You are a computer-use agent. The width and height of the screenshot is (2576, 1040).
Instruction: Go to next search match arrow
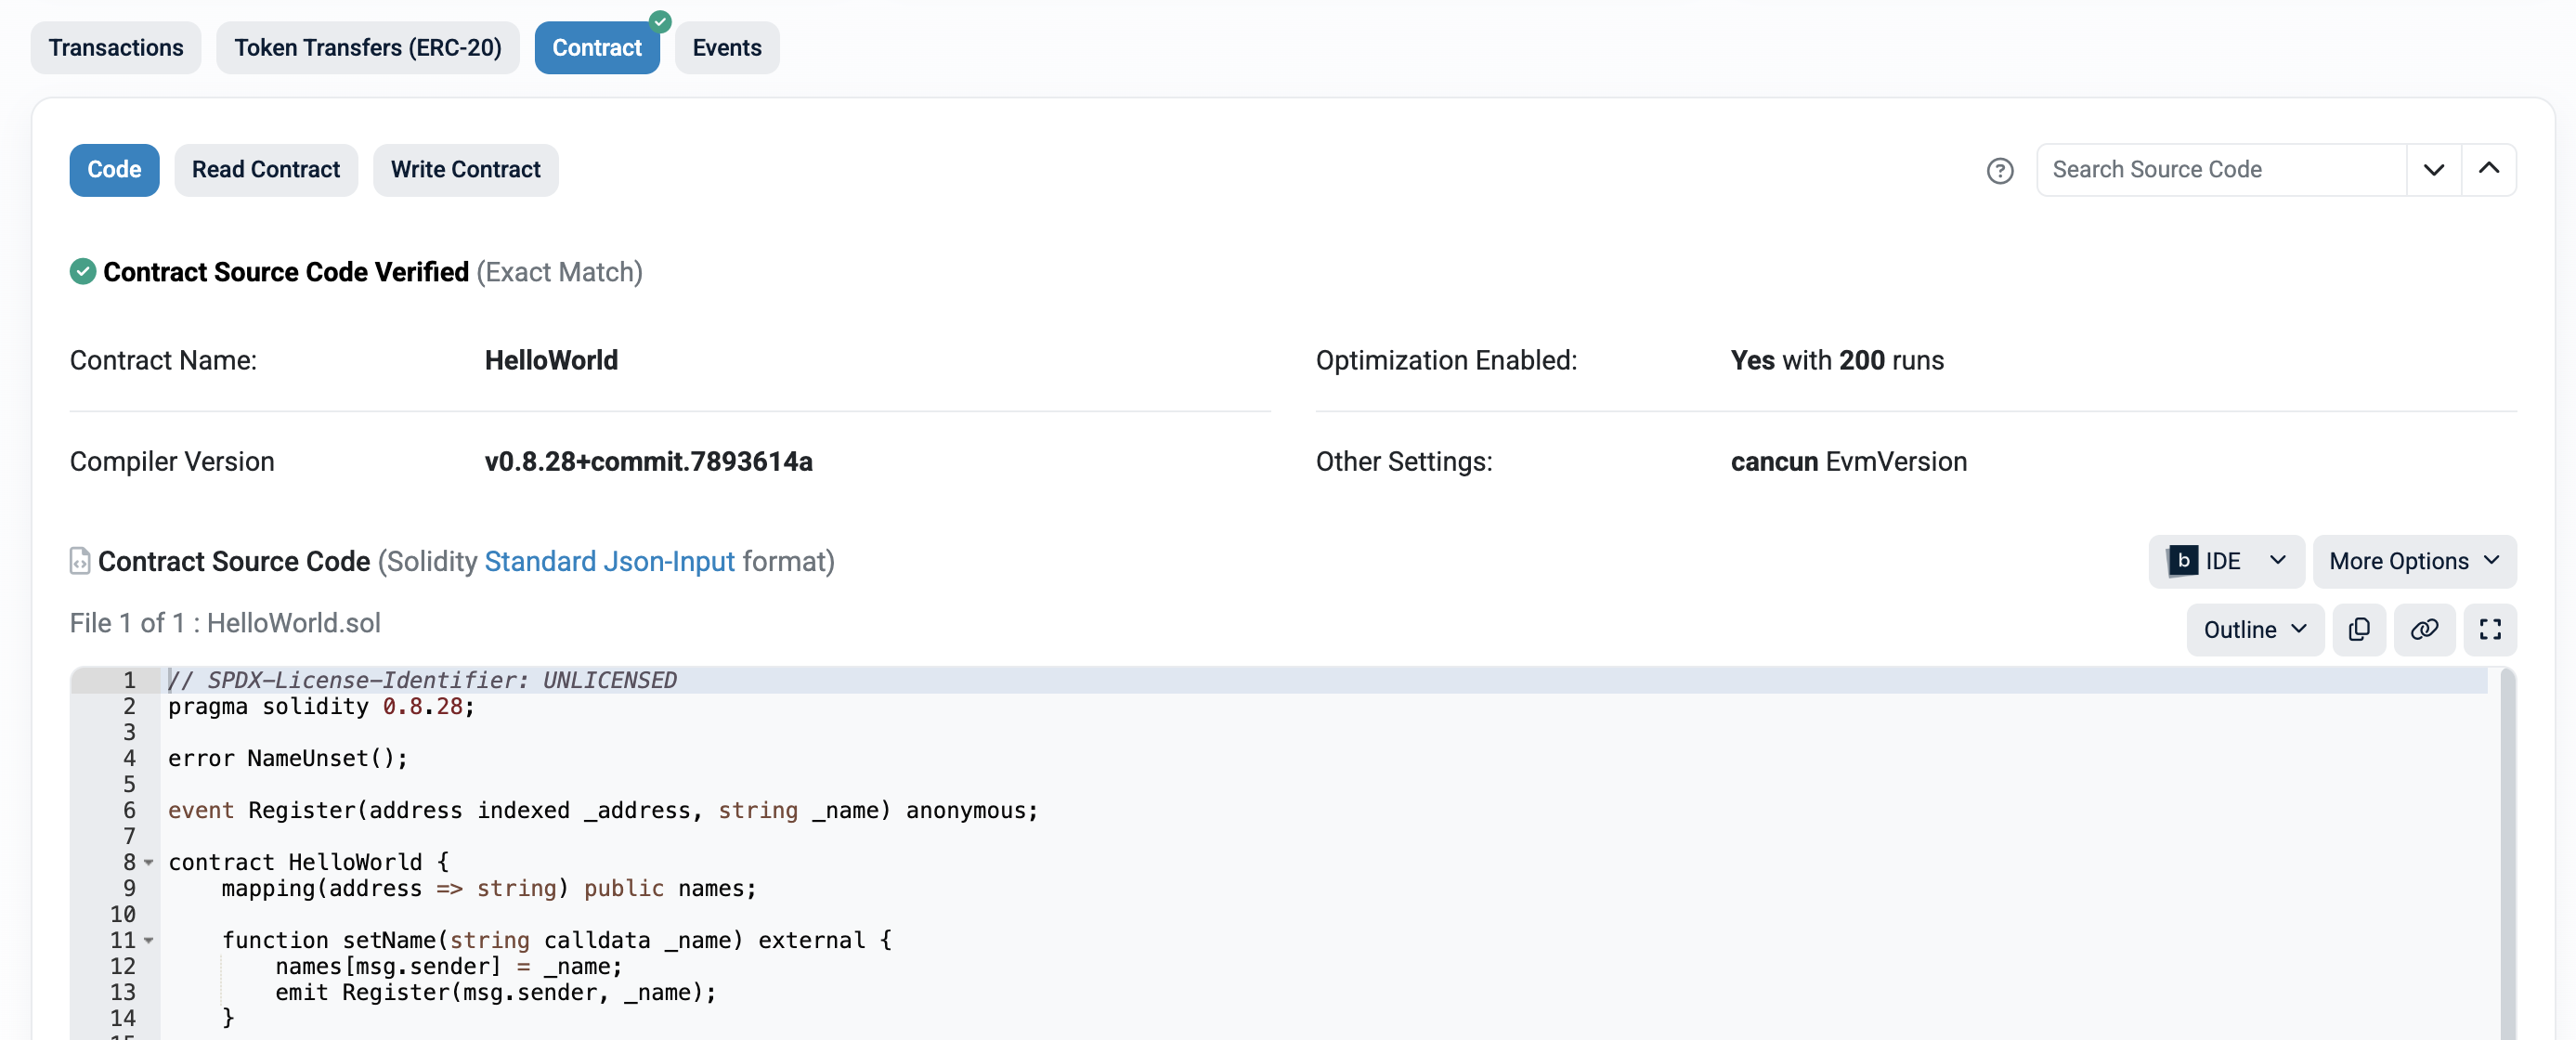click(2433, 170)
